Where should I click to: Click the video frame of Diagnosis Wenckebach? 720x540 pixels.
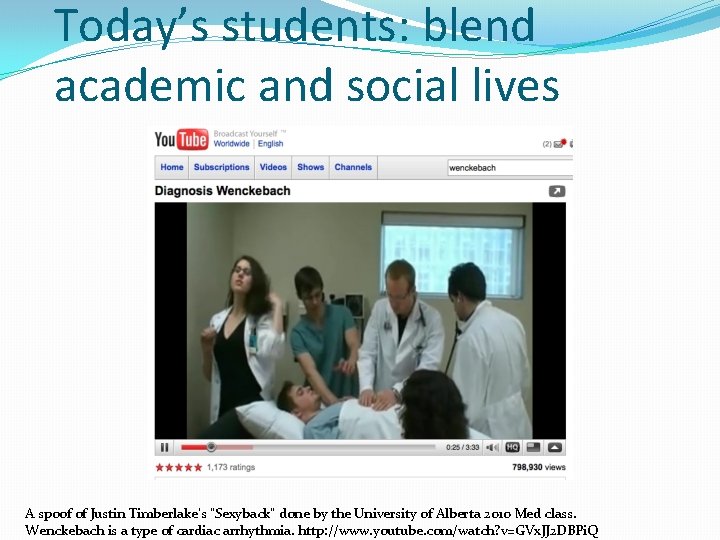coord(360,321)
